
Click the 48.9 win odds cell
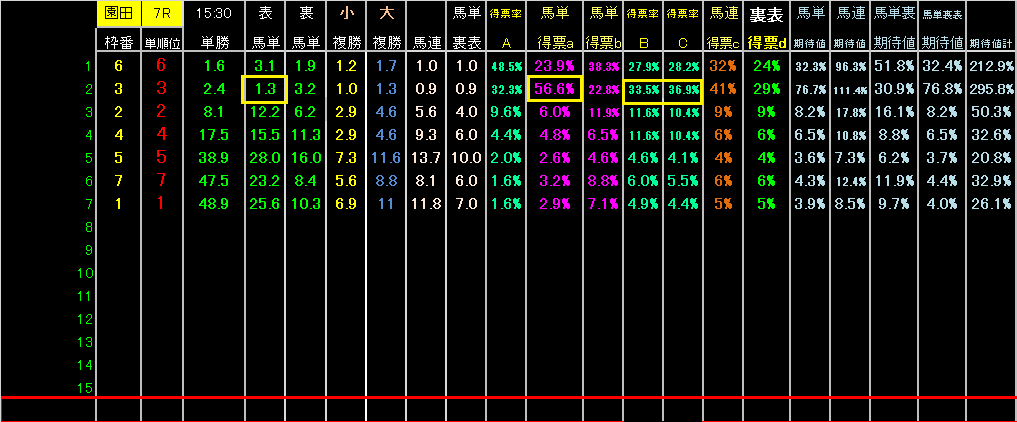click(215, 204)
